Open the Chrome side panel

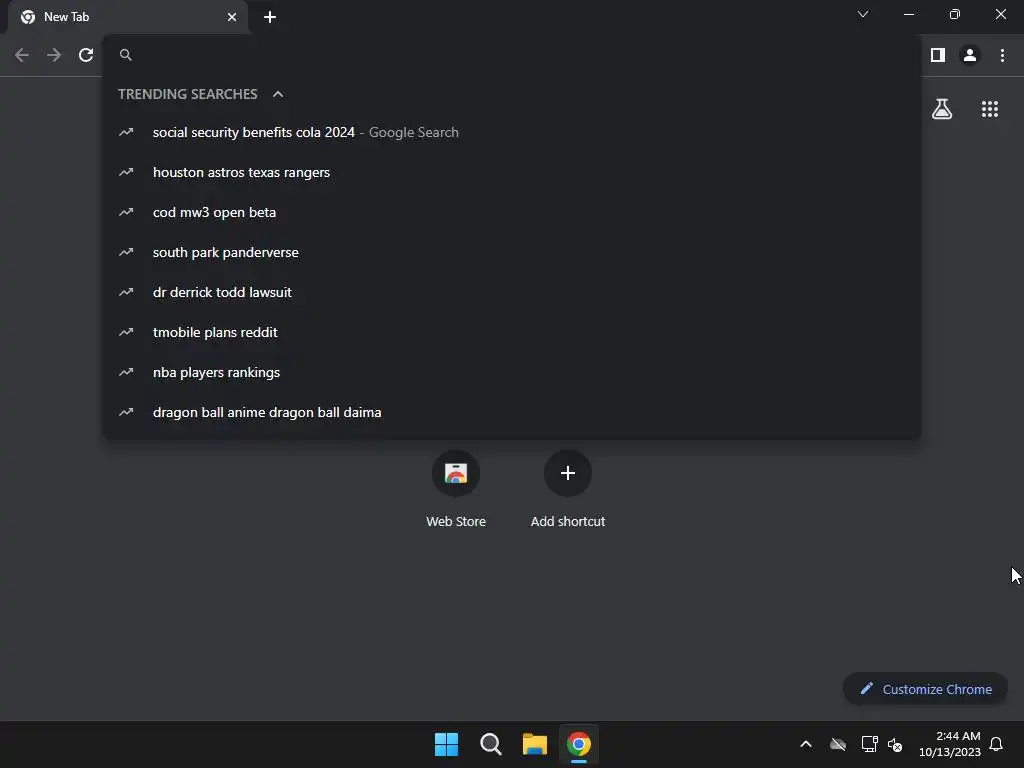tap(938, 56)
